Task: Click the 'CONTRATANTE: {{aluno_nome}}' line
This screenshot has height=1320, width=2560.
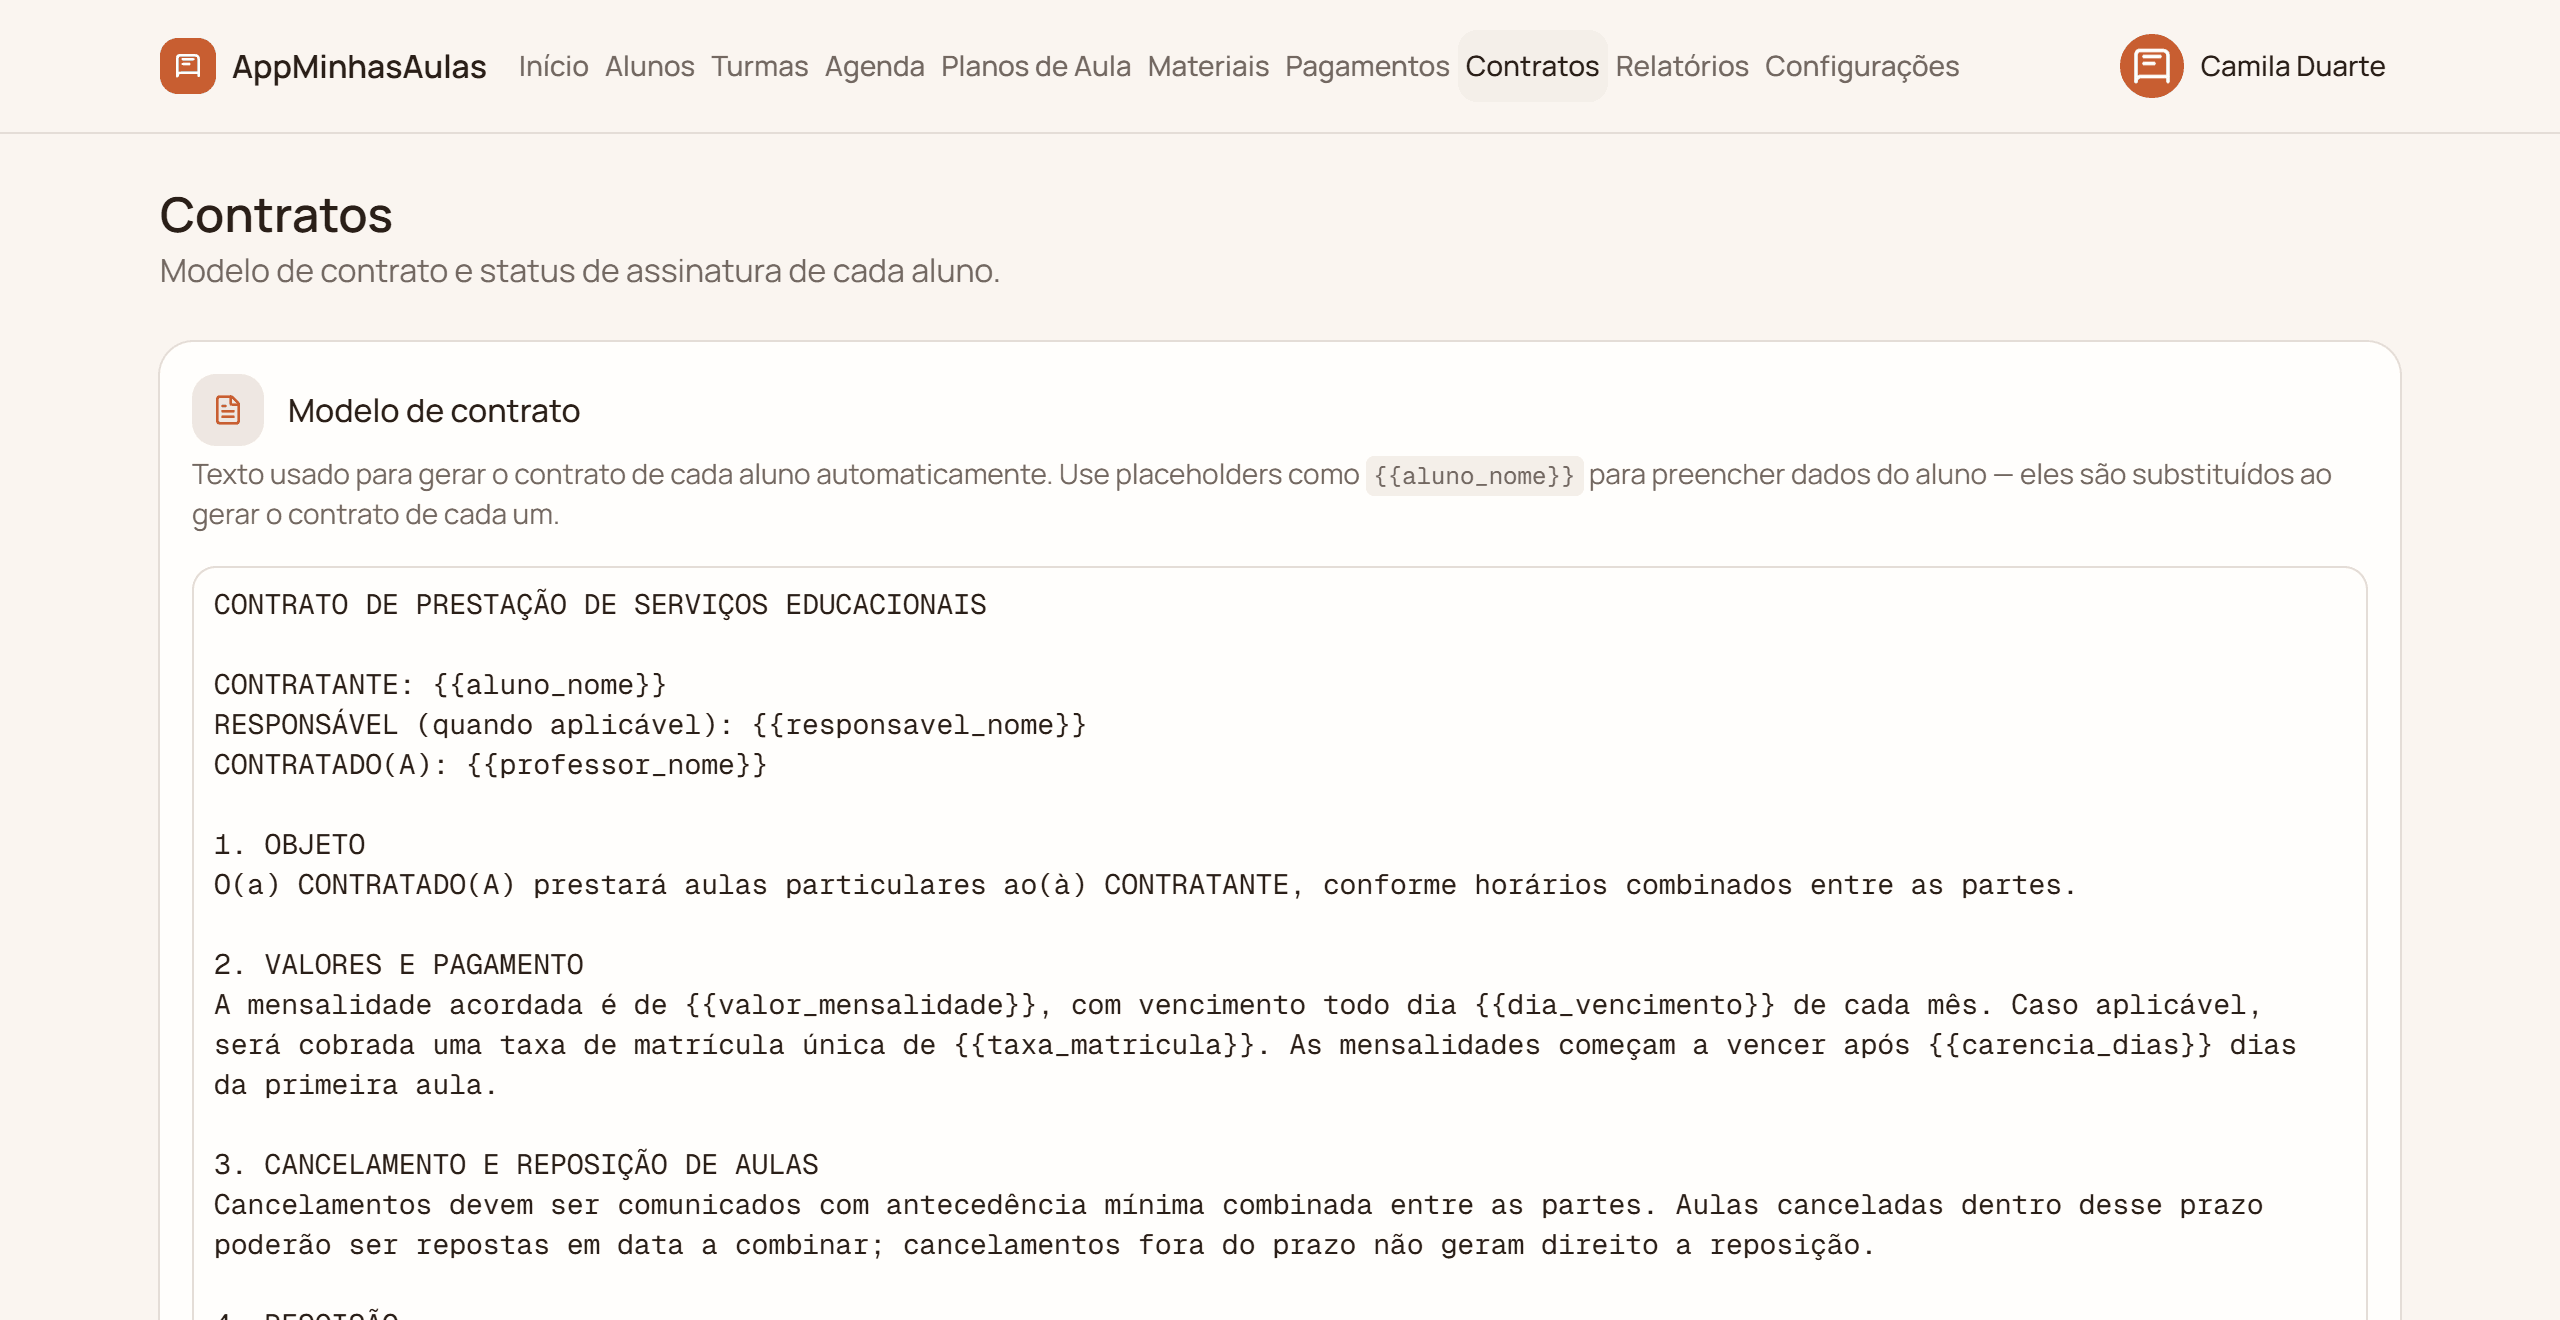Action: (440, 685)
